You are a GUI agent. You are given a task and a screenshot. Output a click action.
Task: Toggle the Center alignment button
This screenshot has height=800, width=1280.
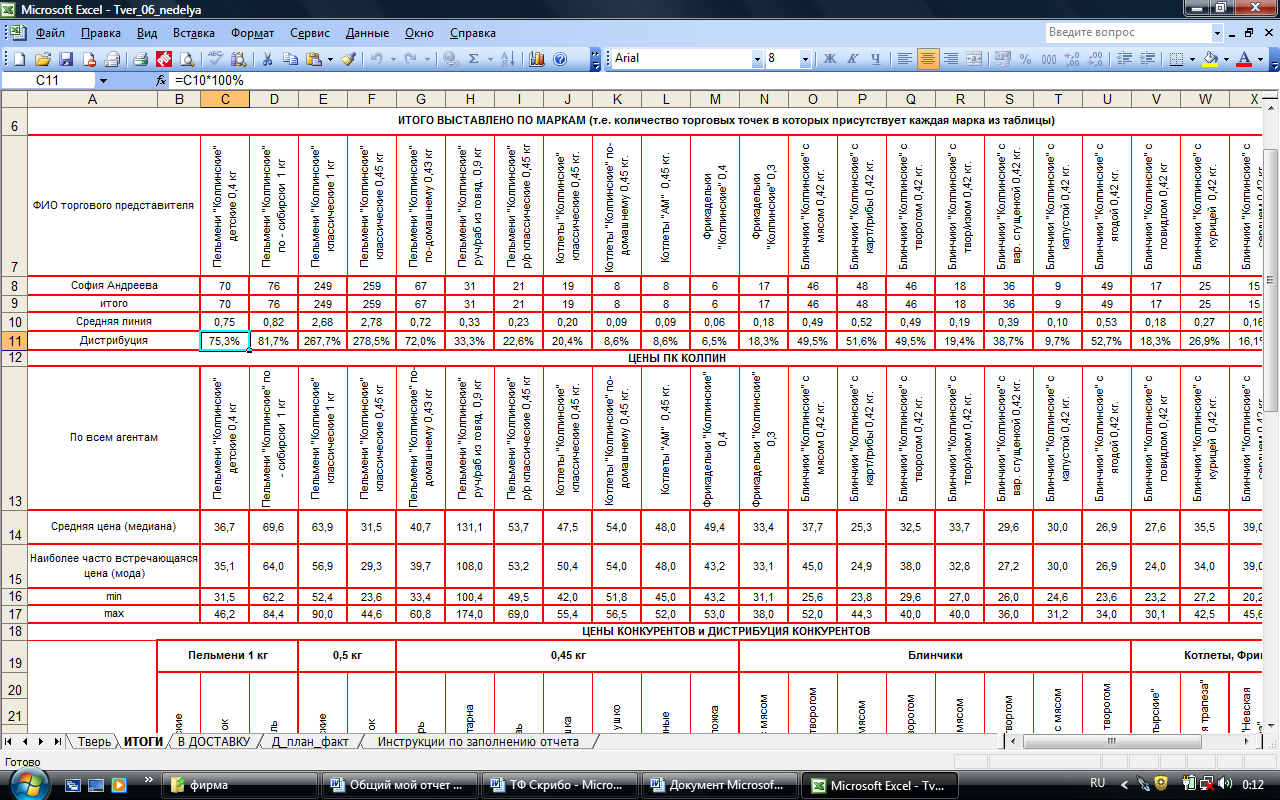pos(928,59)
